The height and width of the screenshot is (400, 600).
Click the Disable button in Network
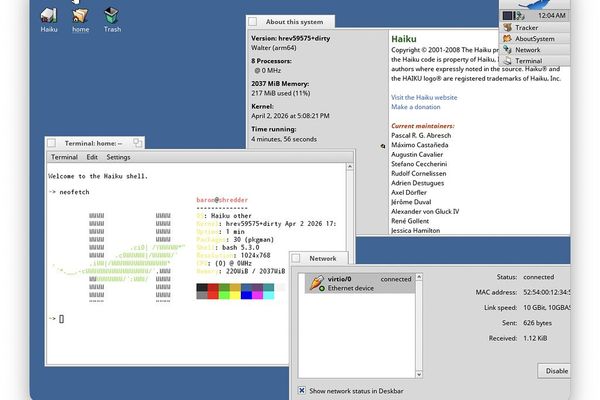554,371
